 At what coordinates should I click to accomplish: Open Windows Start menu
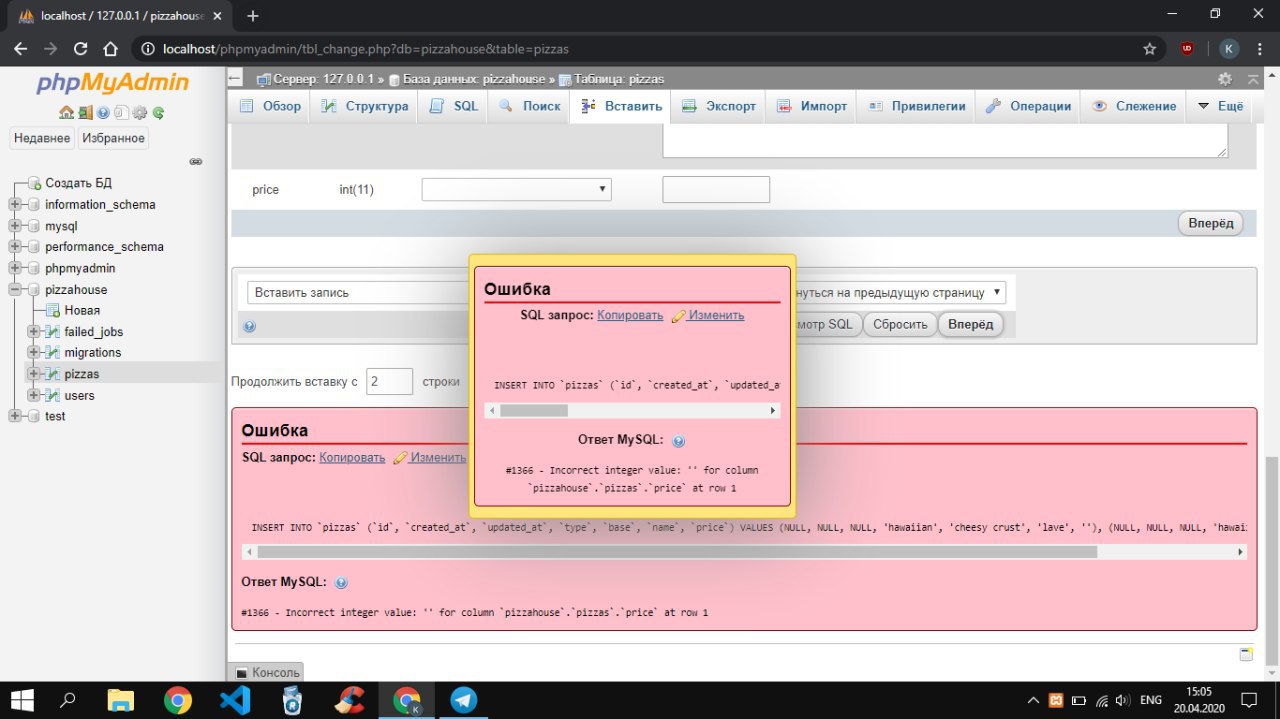(22, 699)
